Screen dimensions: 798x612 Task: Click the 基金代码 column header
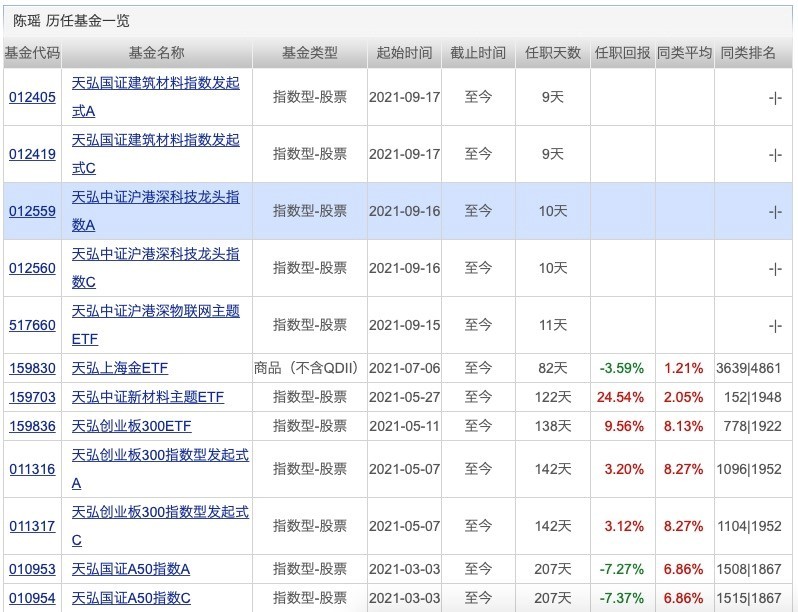(32, 53)
